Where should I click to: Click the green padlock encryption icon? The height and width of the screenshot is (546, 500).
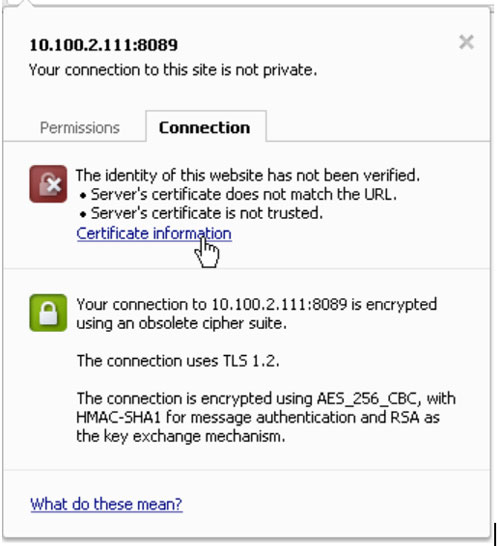point(48,313)
